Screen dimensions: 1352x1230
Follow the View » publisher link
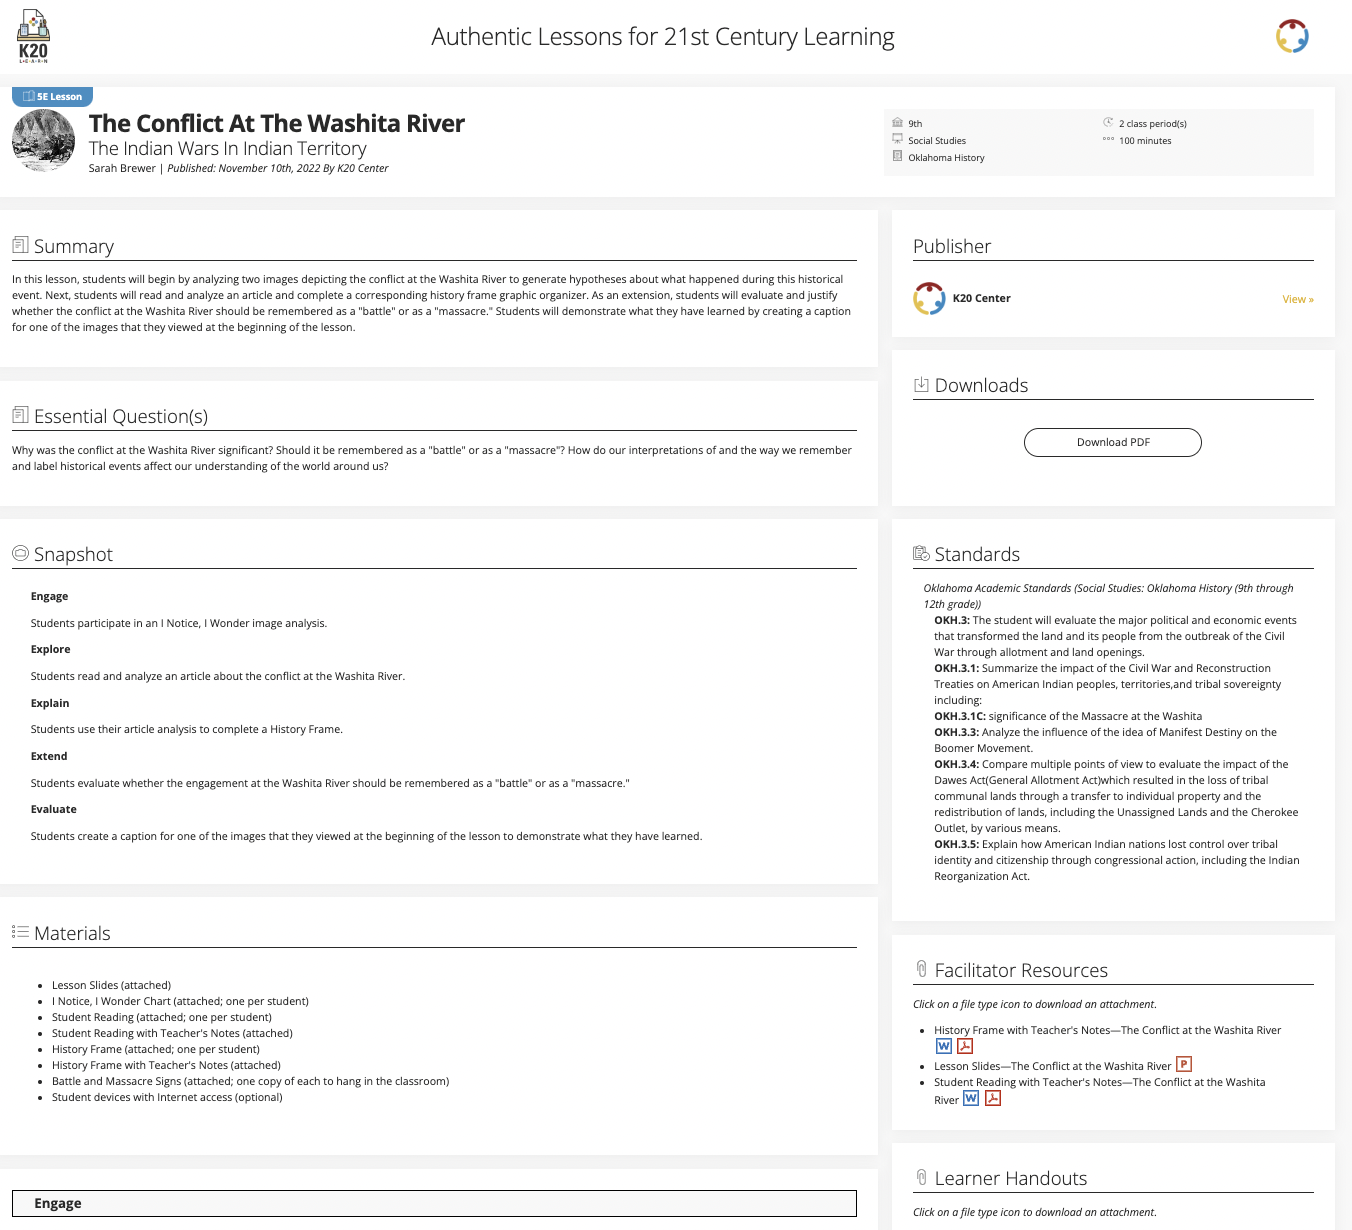click(1297, 299)
